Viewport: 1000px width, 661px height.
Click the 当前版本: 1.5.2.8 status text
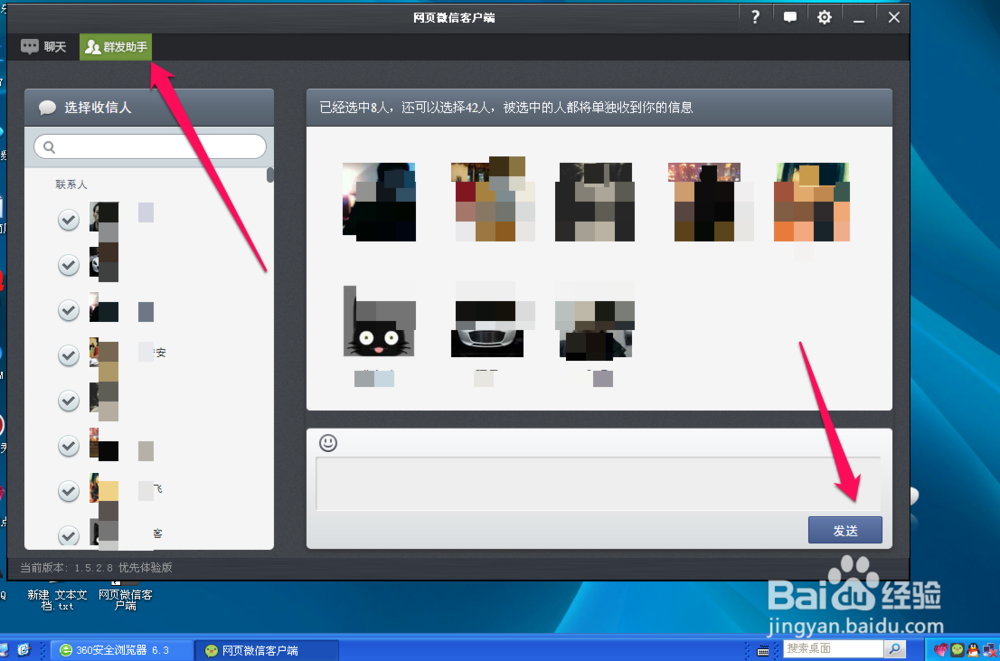(x=96, y=567)
